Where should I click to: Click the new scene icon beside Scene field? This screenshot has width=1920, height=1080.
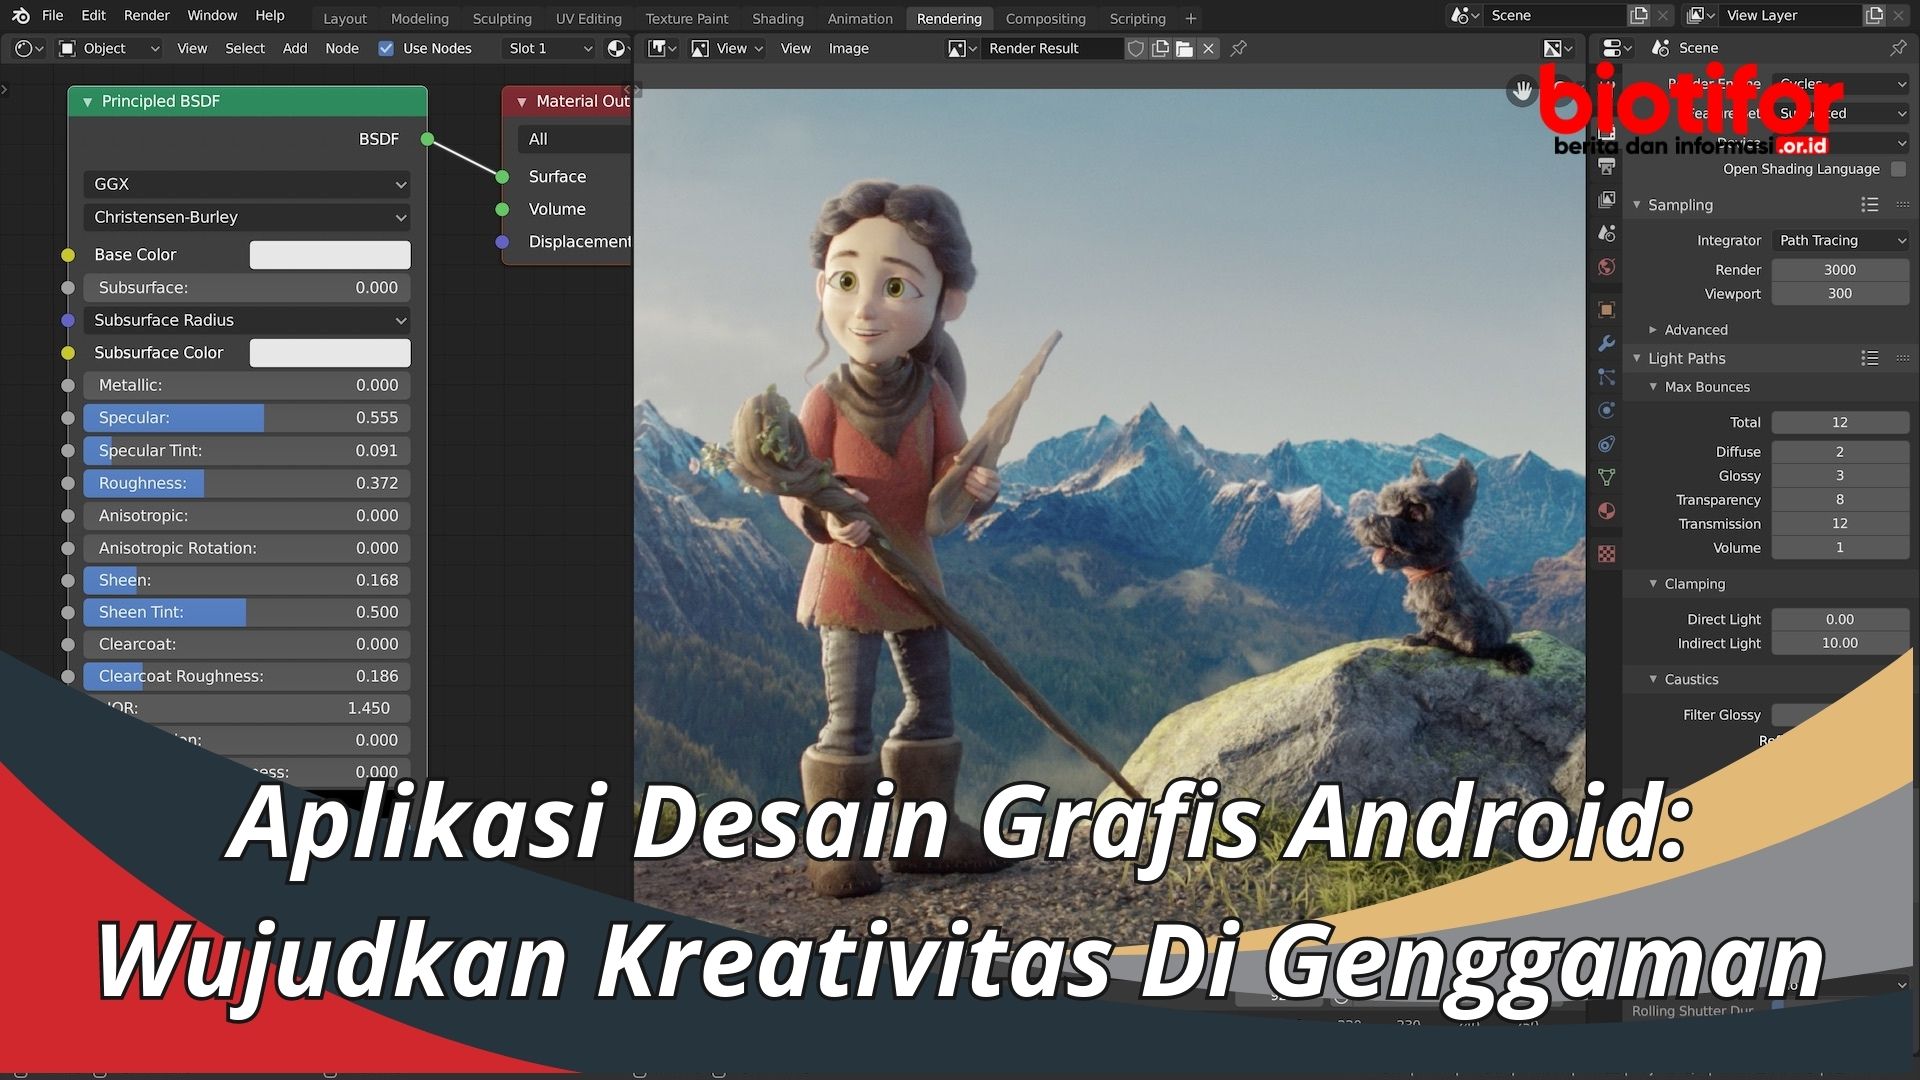point(1638,15)
